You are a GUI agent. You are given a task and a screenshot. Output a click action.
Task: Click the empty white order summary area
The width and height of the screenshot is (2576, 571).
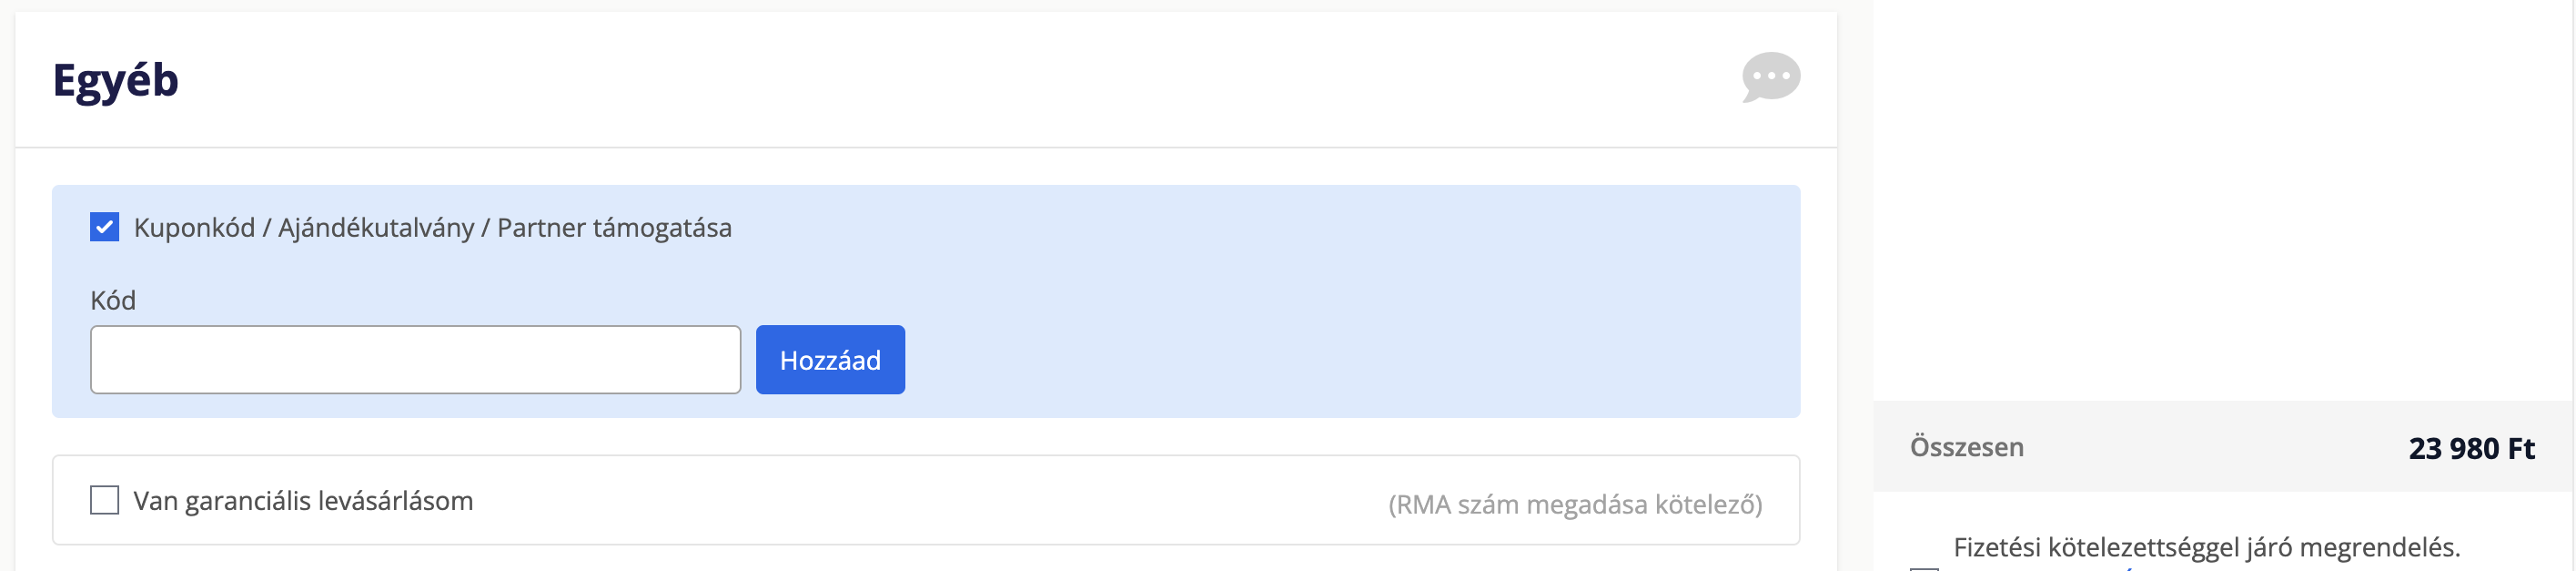[2222, 200]
